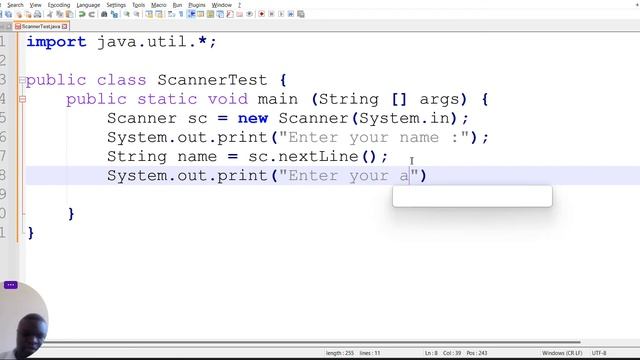Open the Document List panel icon
Screen dimensions: 640x360
(x=220, y=14)
